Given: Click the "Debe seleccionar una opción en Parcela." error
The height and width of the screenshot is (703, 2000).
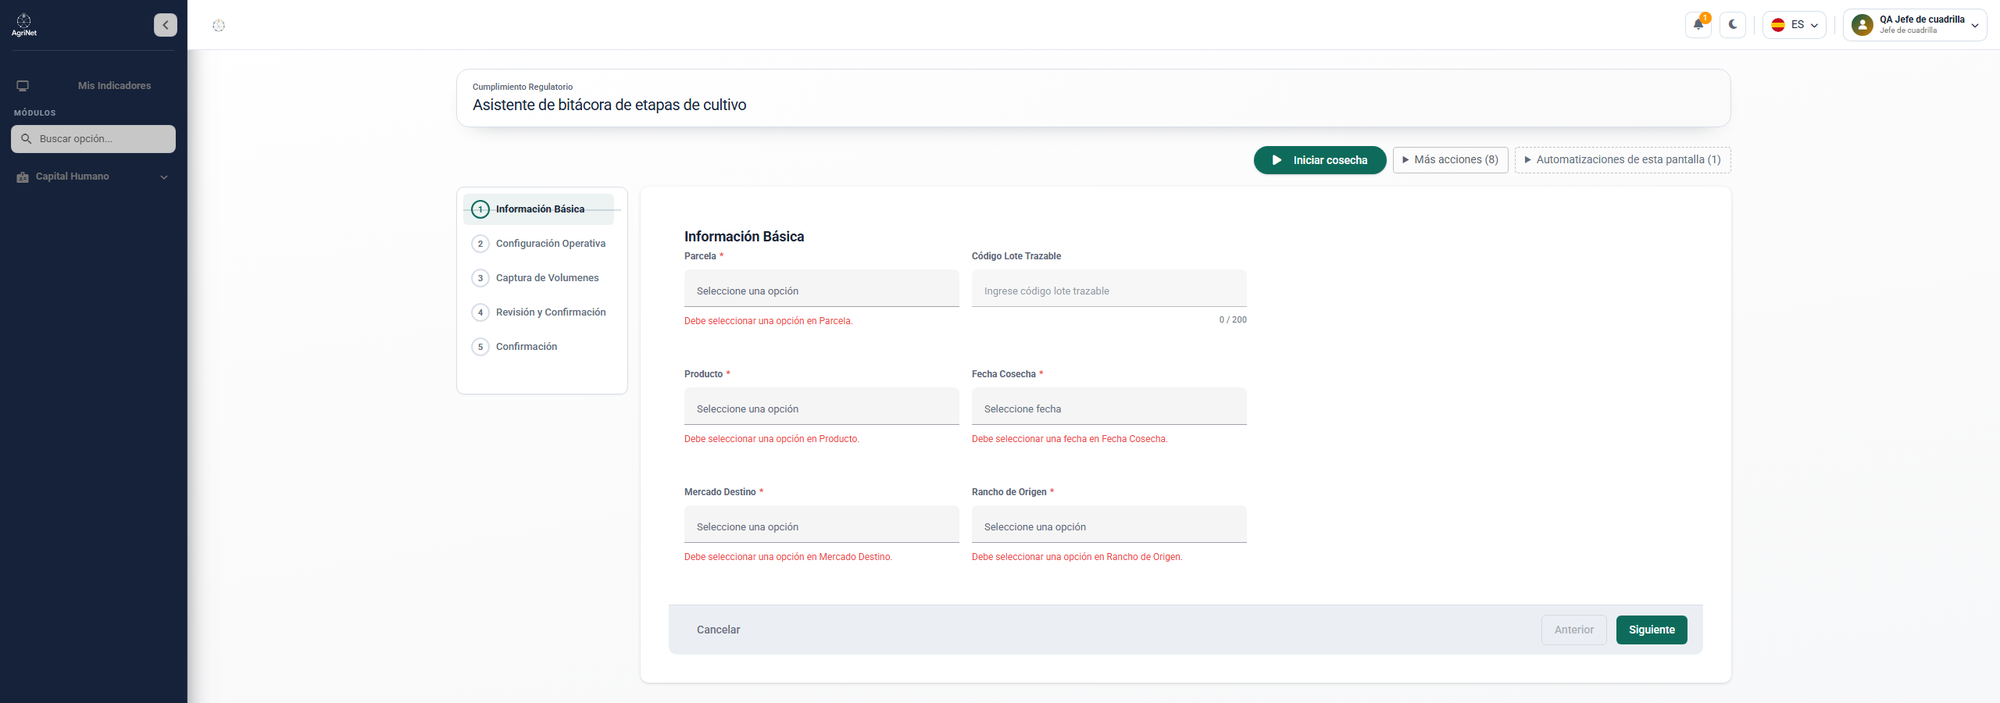Looking at the screenshot, I should [x=768, y=321].
